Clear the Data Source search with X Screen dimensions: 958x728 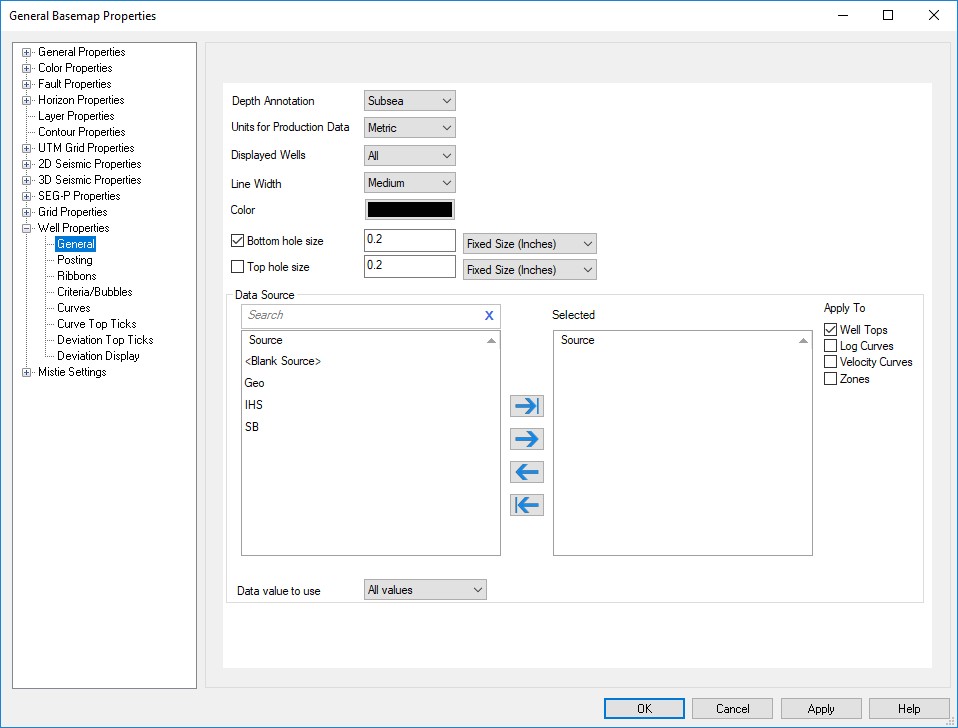pos(489,315)
